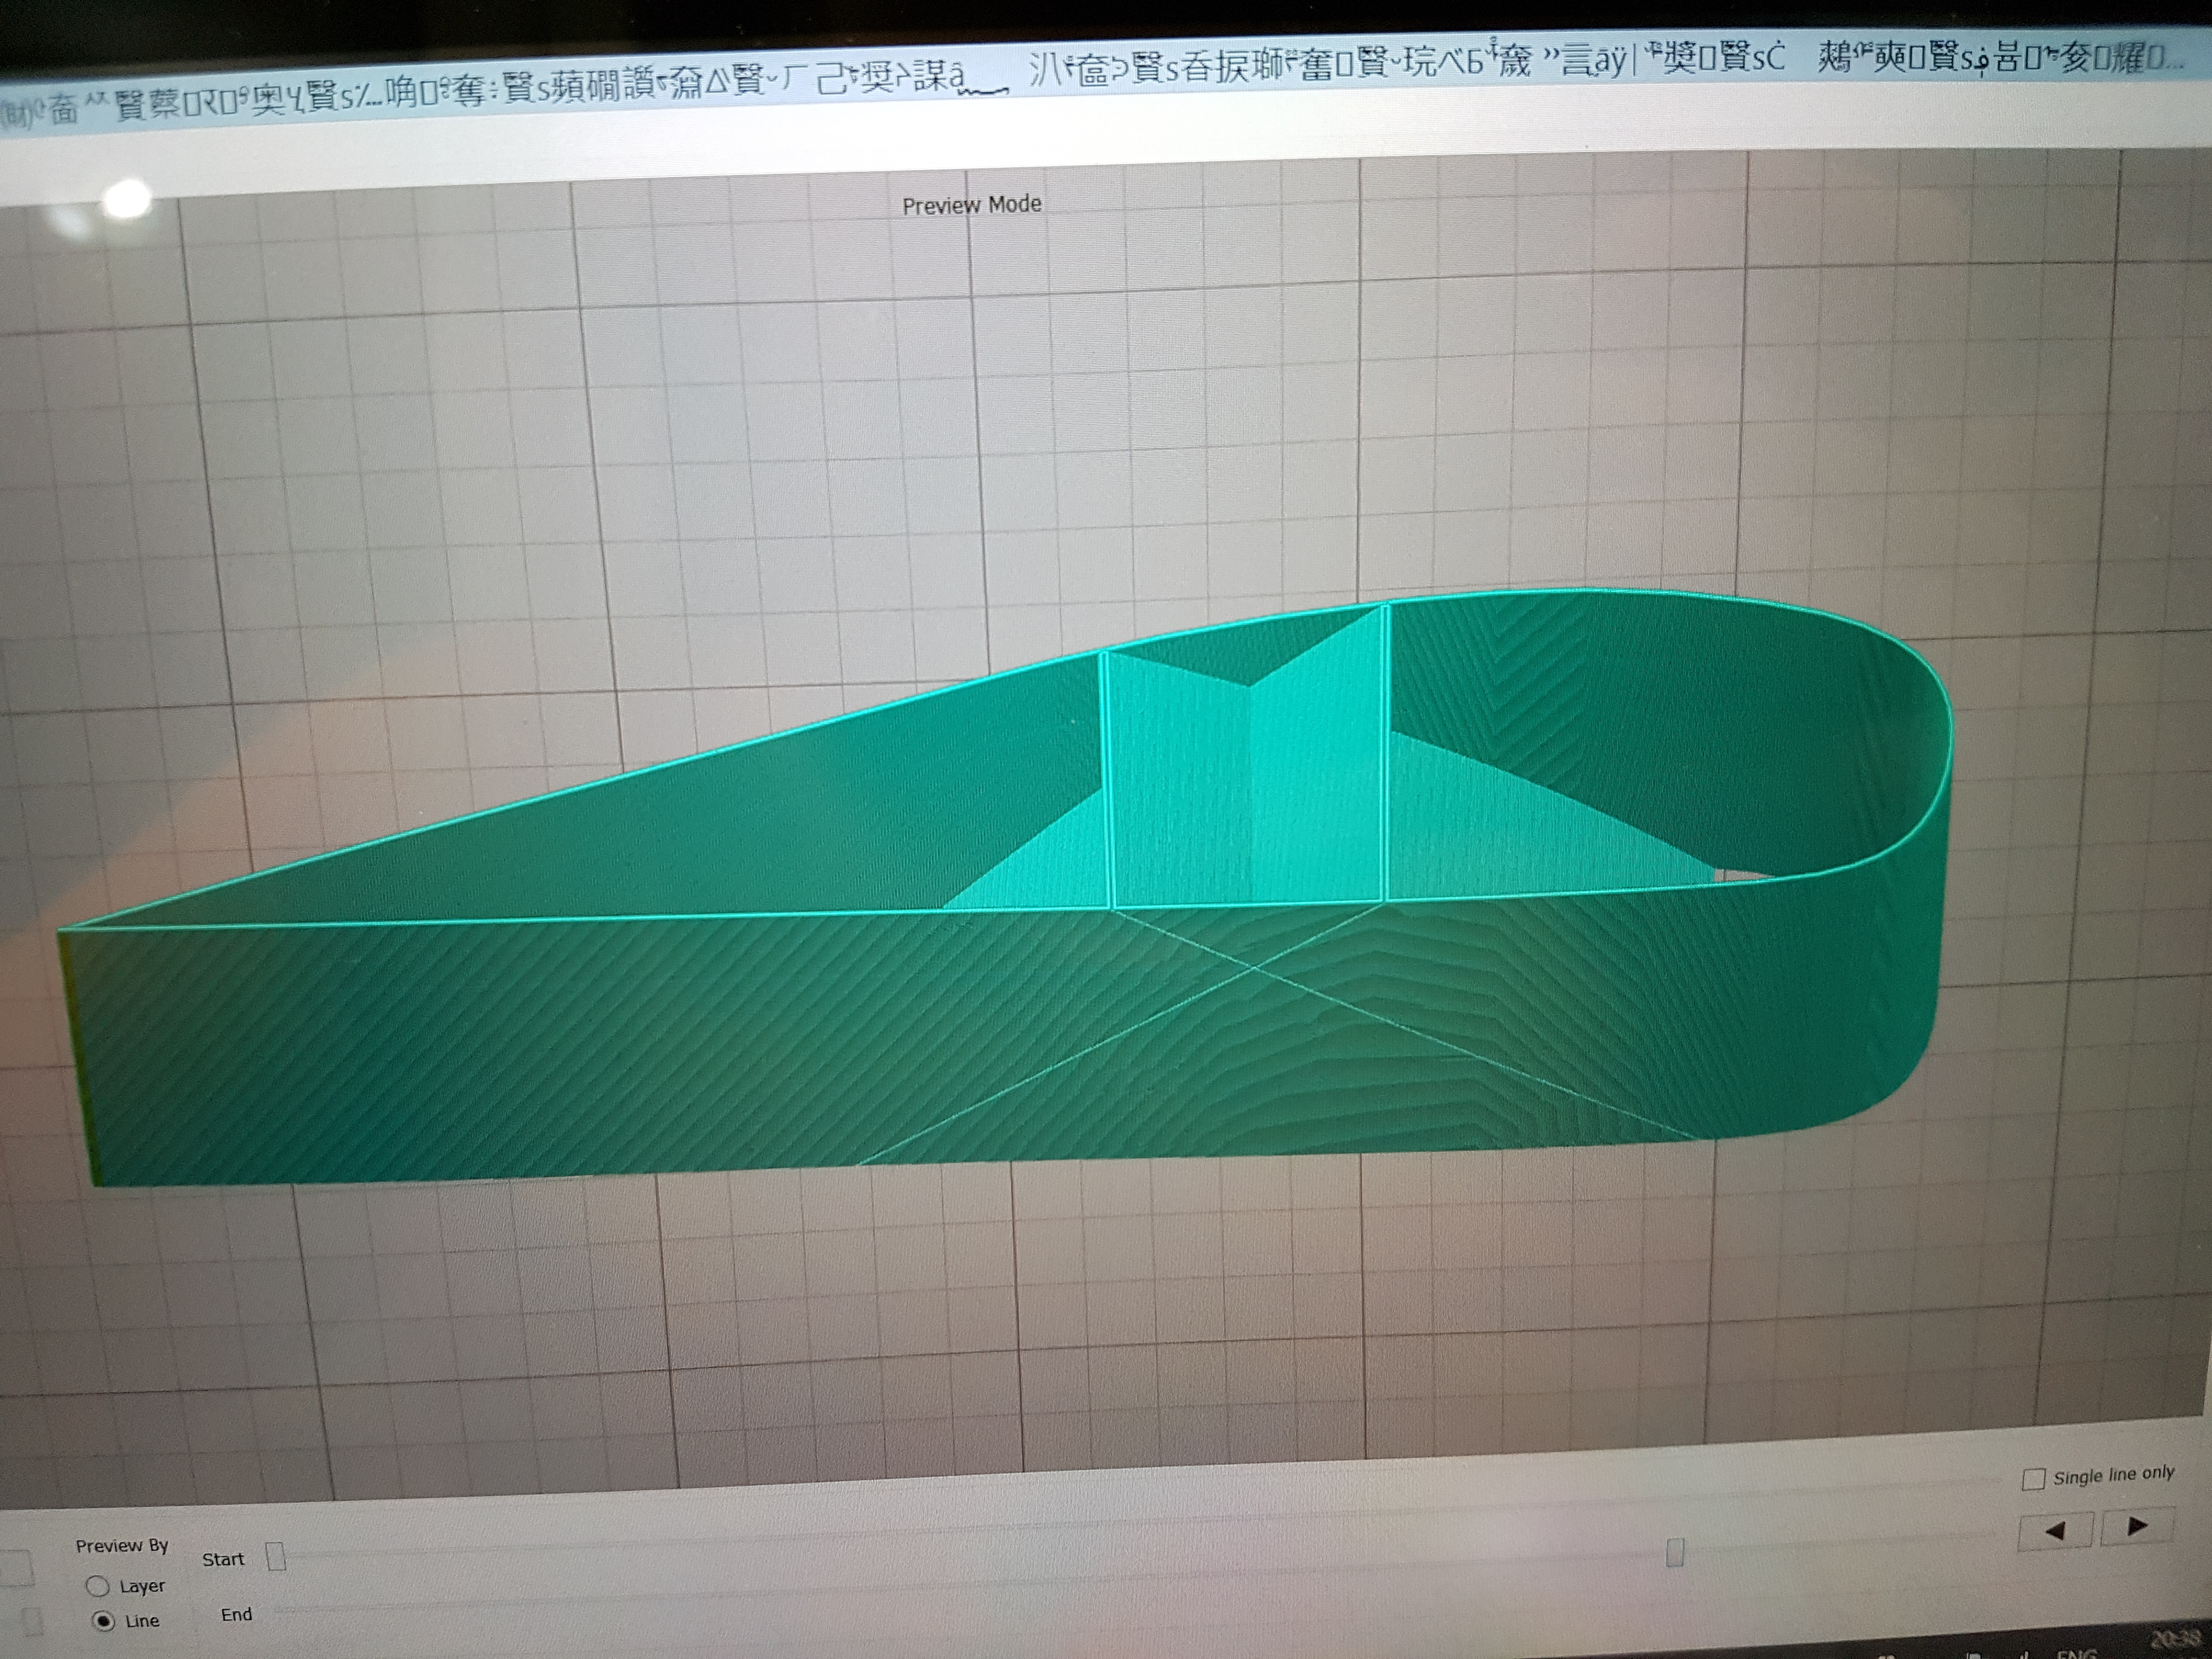This screenshot has height=1659, width=2212.
Task: Click the 'Single line only' text label
Action: point(2113,1475)
